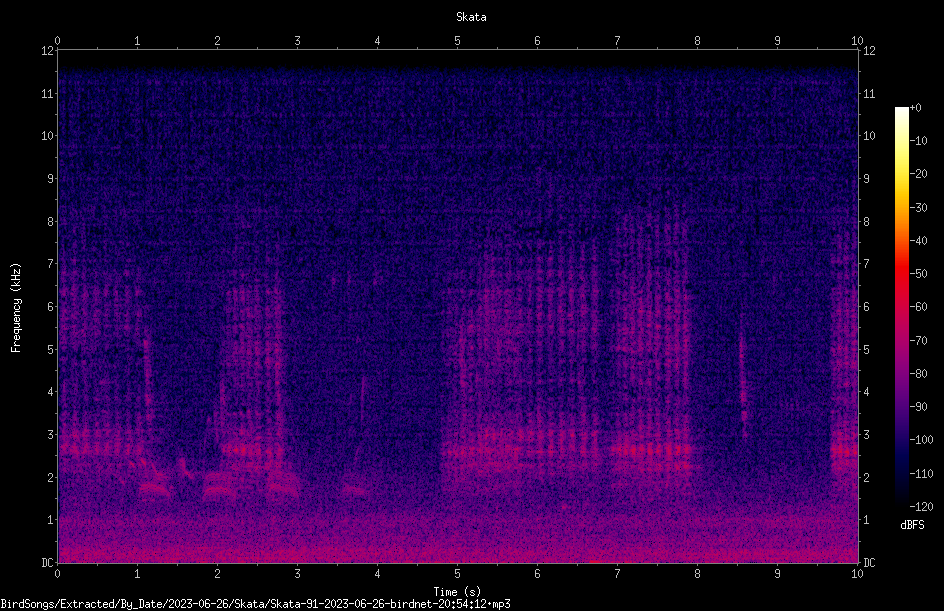This screenshot has width=944, height=611.
Task: Click the 5 tick on the bottom time axis
Action: point(458,574)
